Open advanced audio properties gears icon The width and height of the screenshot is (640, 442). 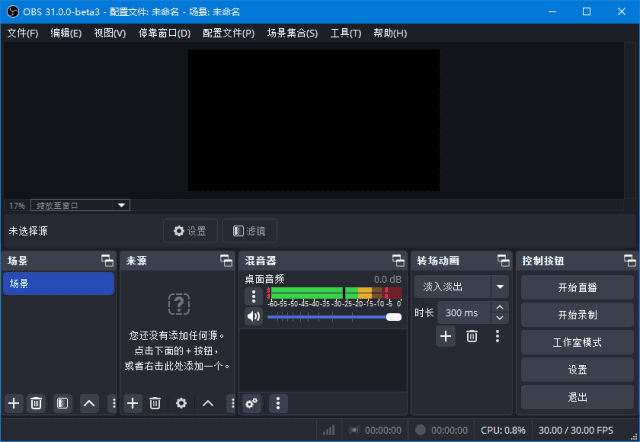252,403
